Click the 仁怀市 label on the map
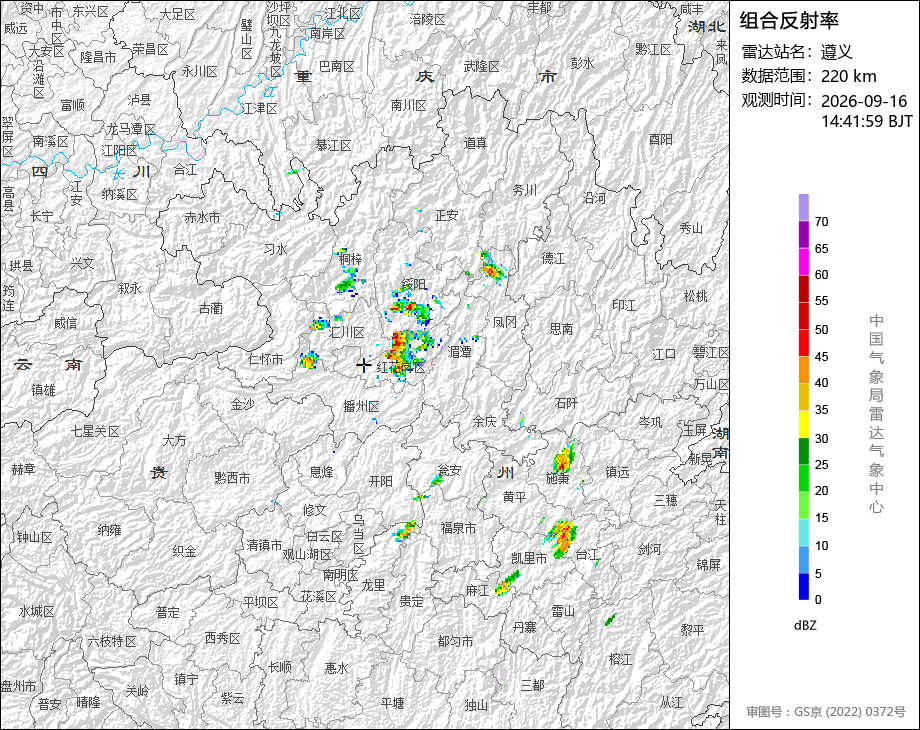 [265, 359]
